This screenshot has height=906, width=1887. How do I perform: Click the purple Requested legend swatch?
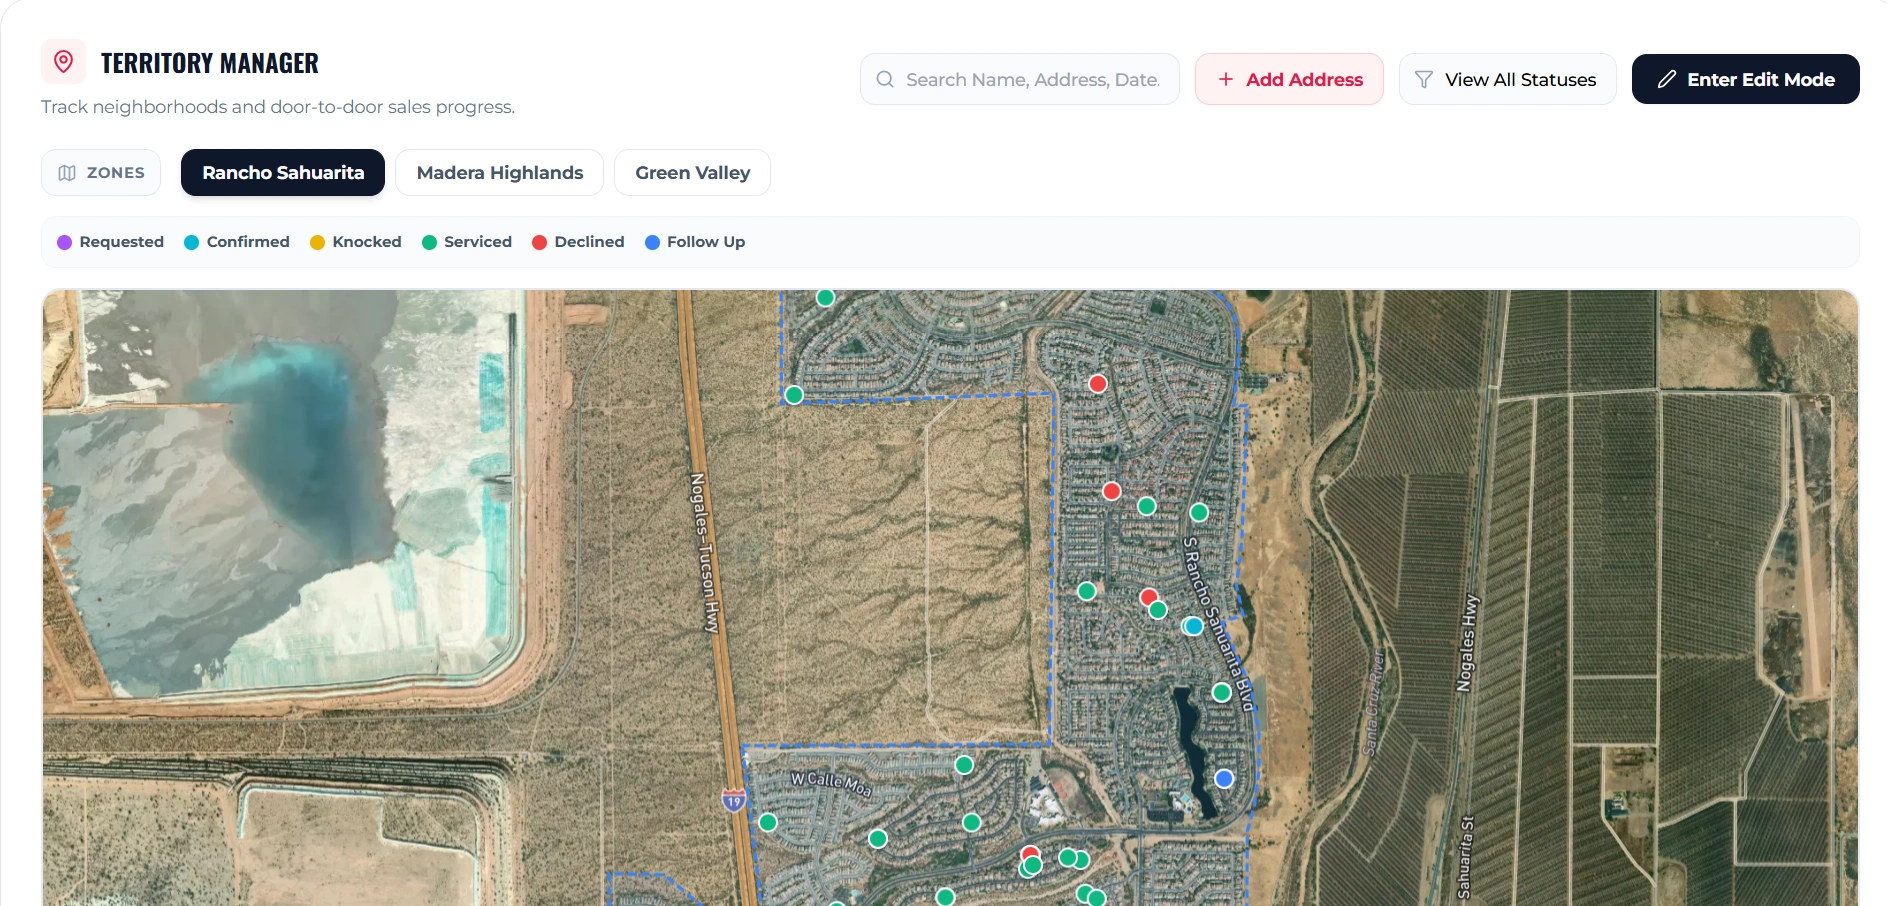pos(64,242)
